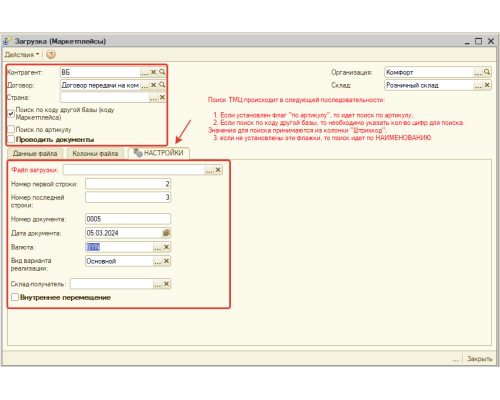Search Организация using magnifier icon
500x400 pixels.
[x=487, y=72]
